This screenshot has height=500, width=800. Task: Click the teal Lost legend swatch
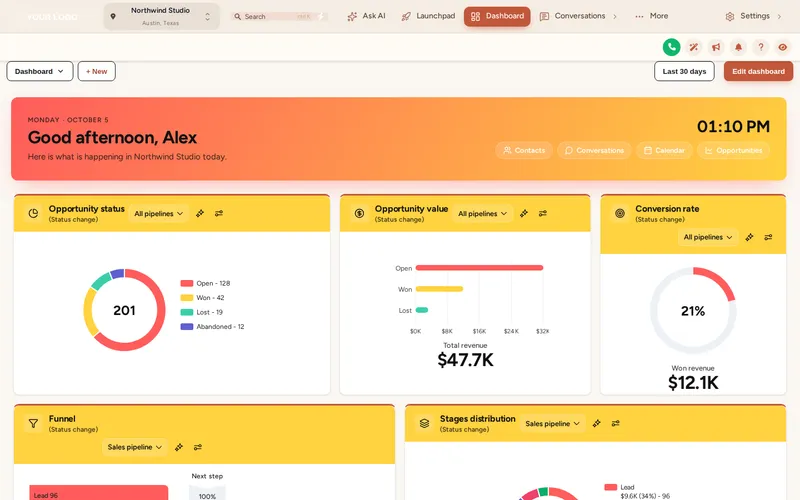(187, 312)
